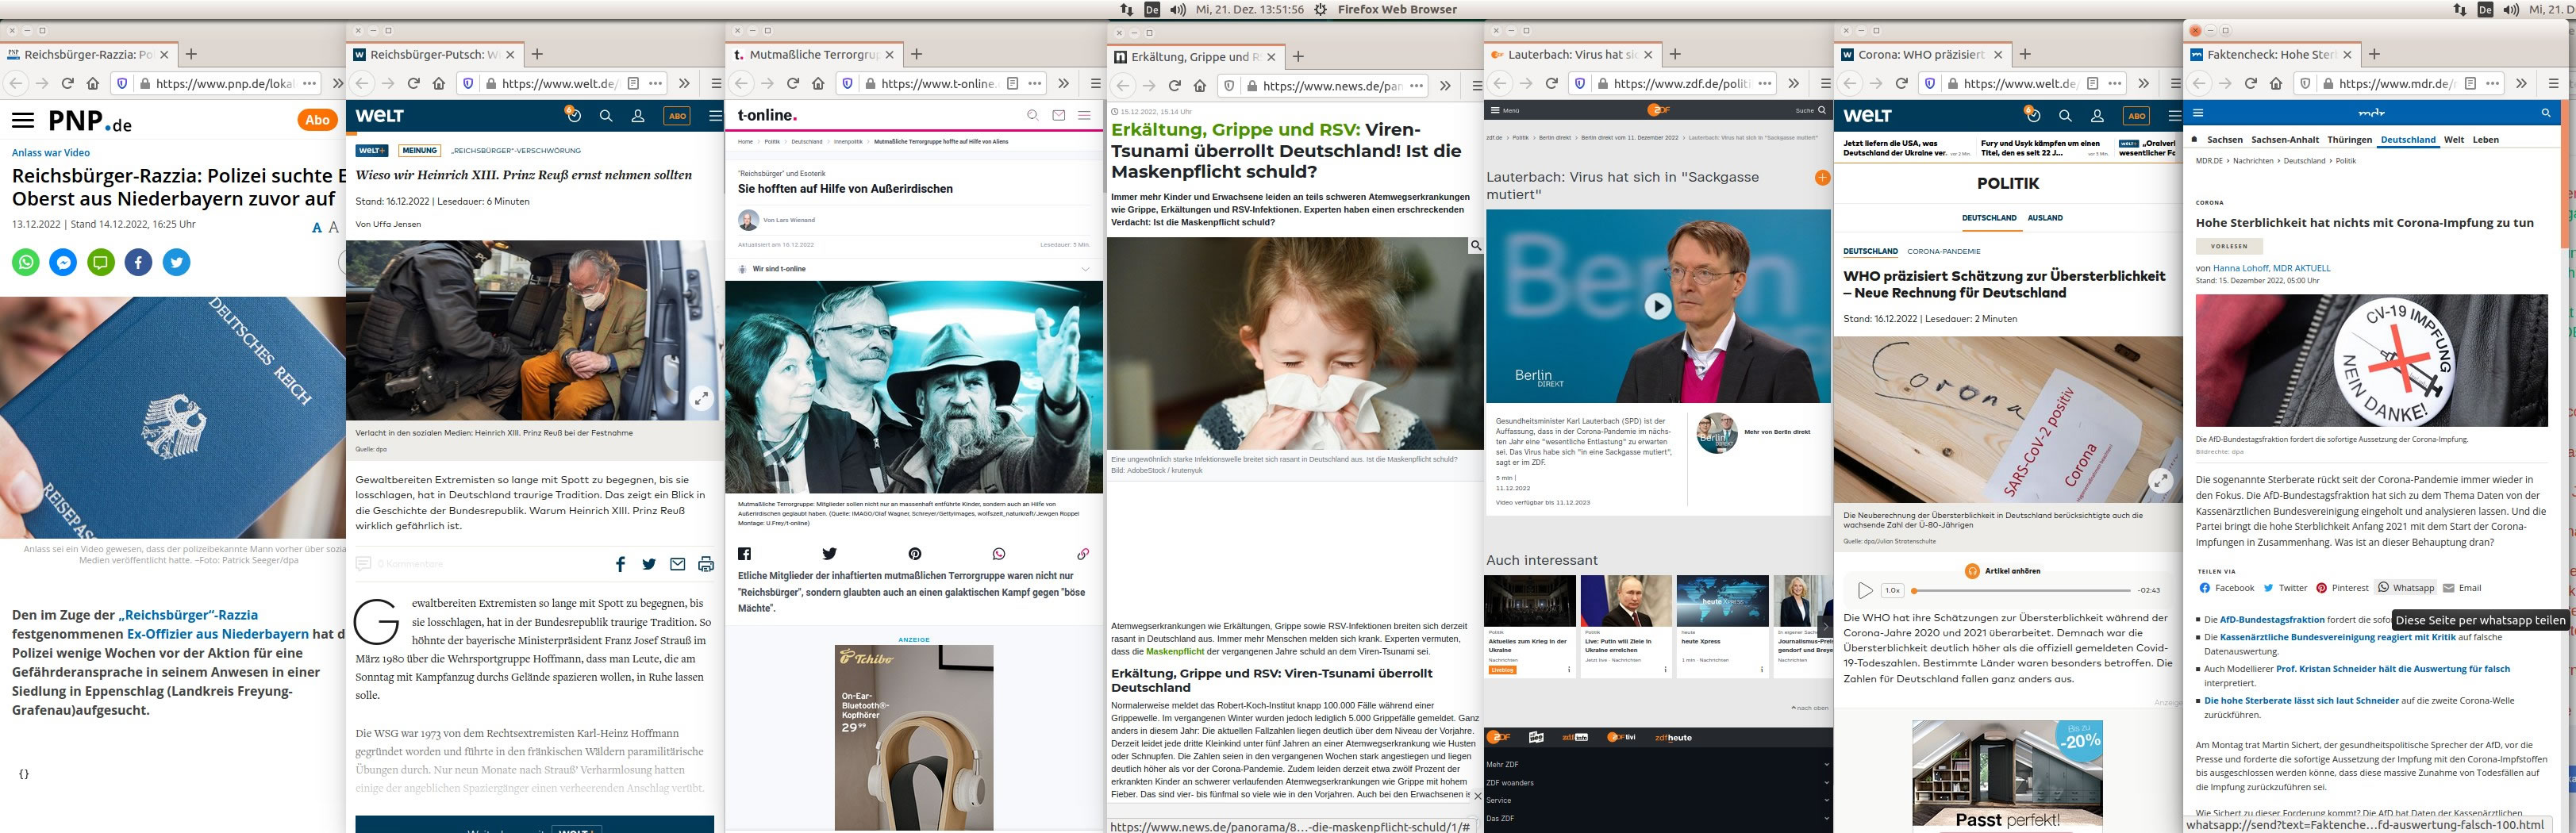Open author link Hanna Lohoff, MDR AKTUELL
The height and width of the screenshot is (833, 2576).
[2273, 268]
